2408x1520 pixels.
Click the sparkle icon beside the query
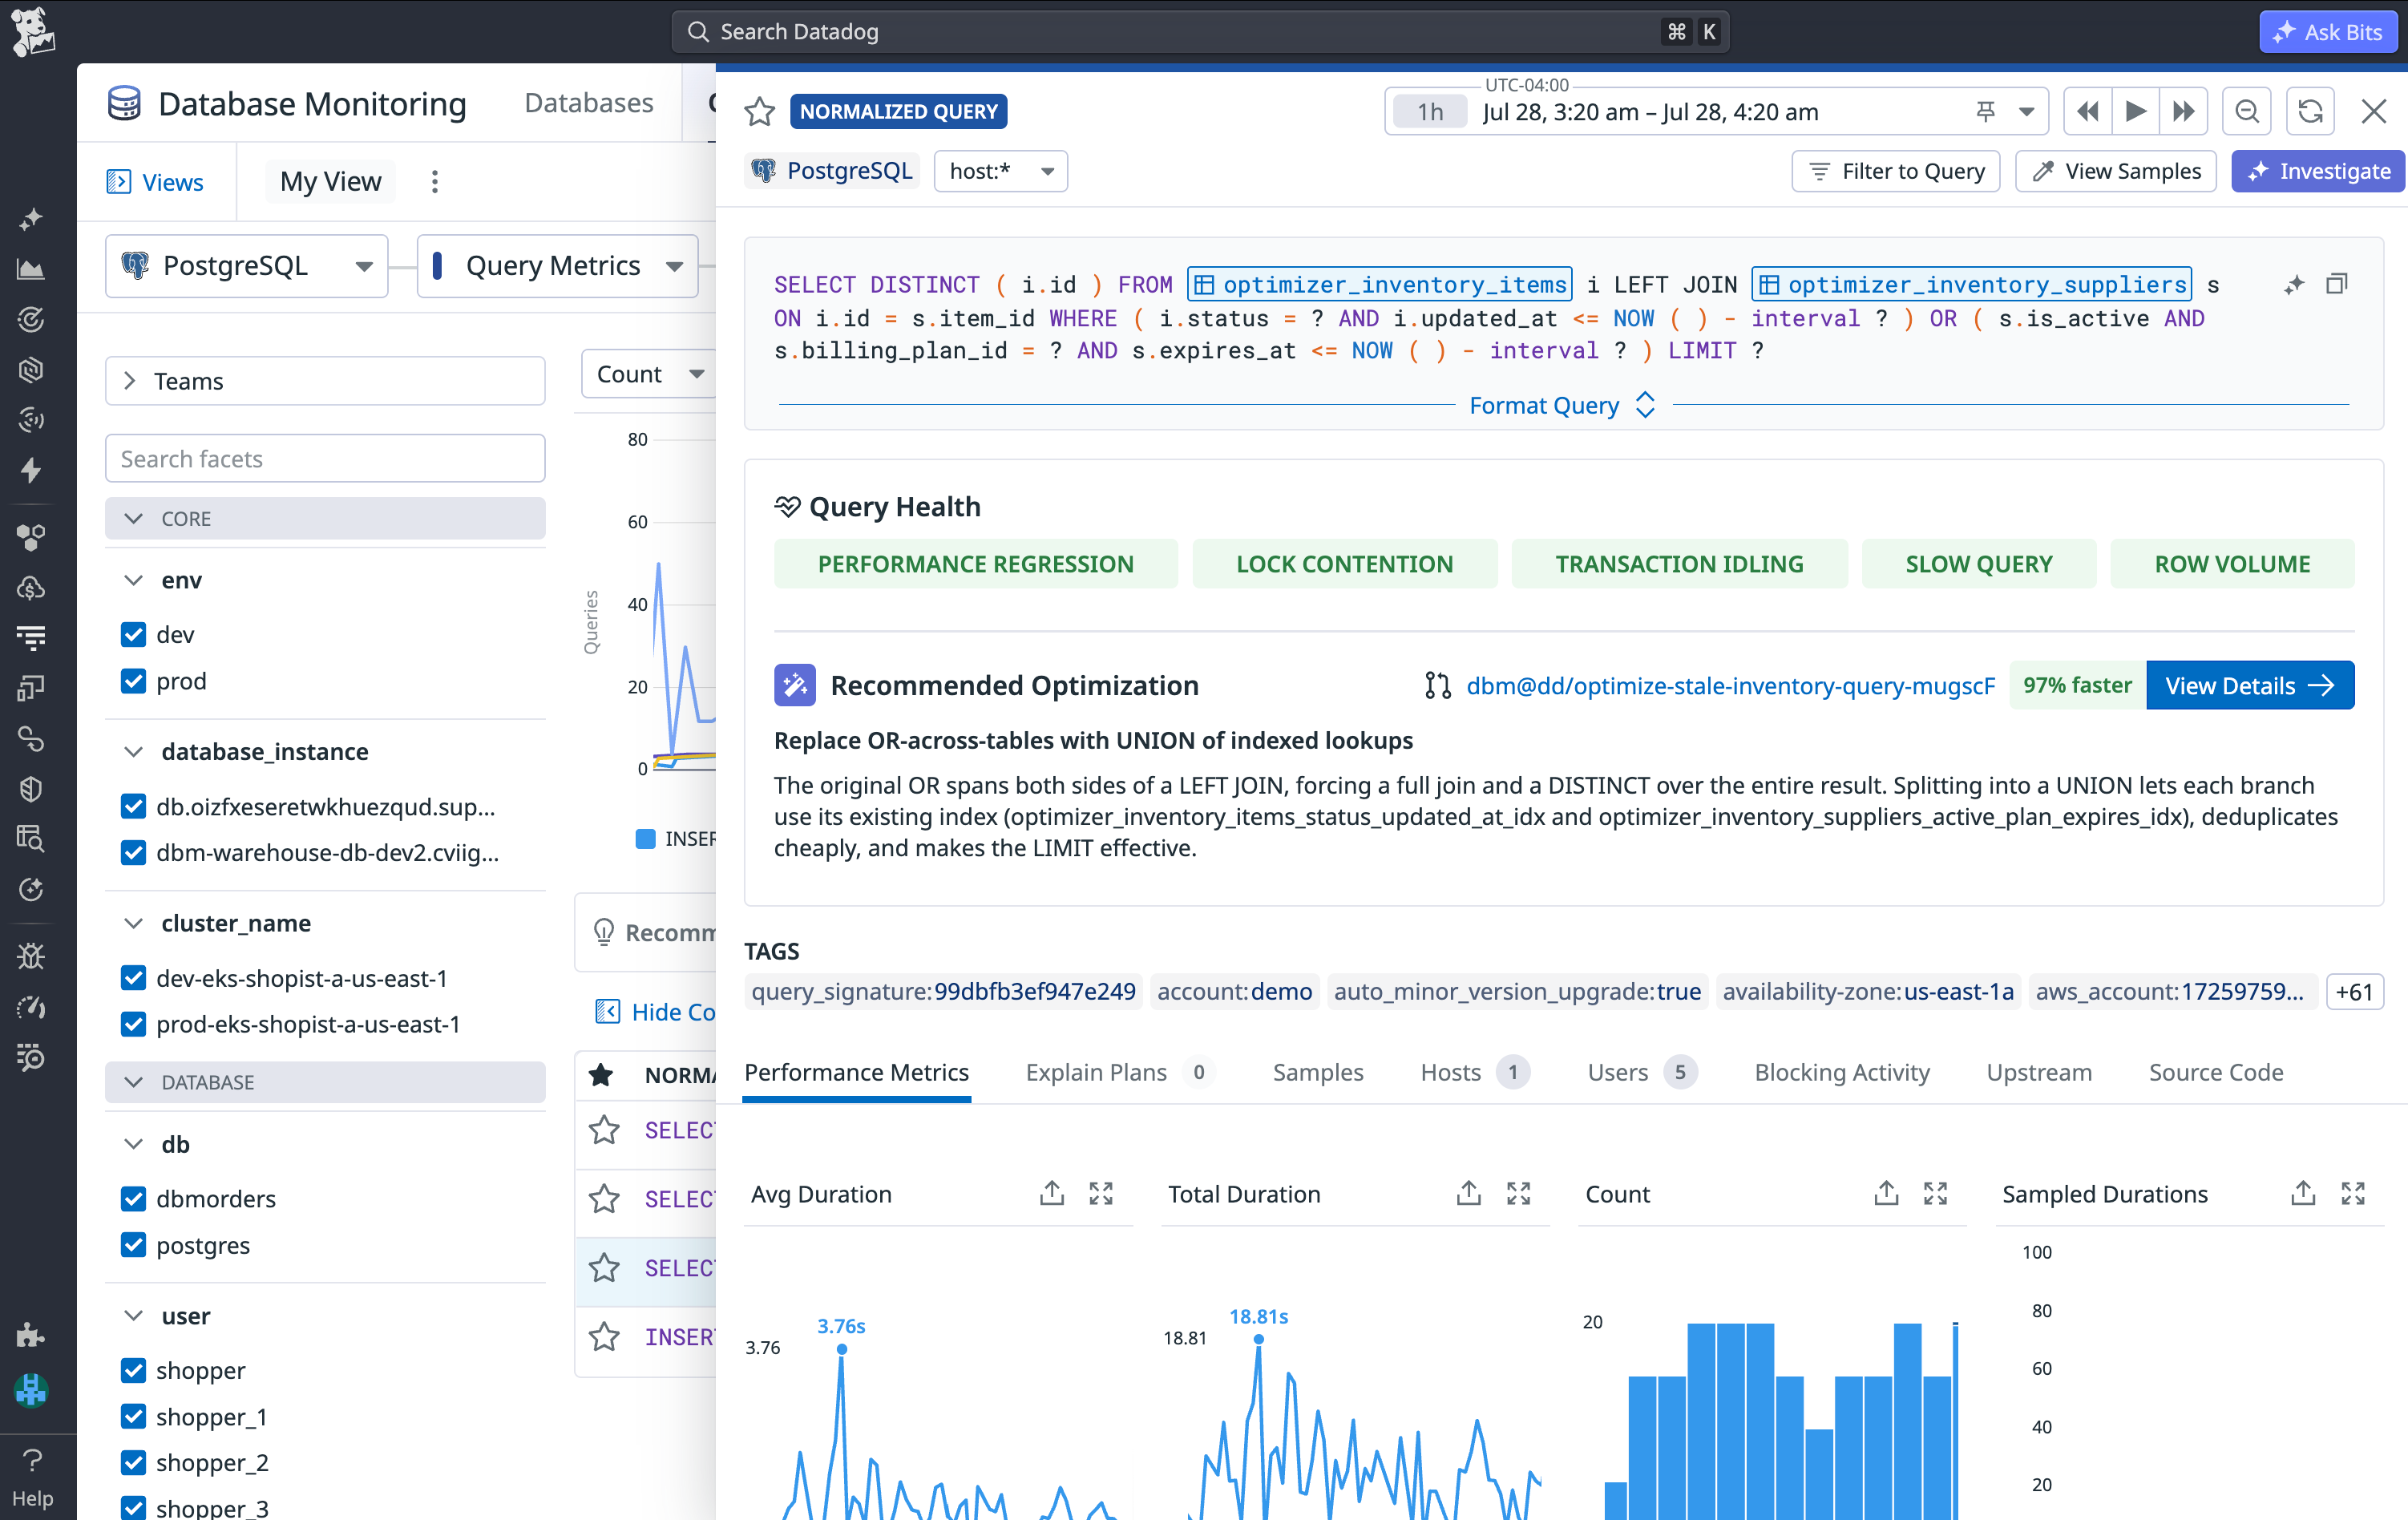[x=2294, y=284]
